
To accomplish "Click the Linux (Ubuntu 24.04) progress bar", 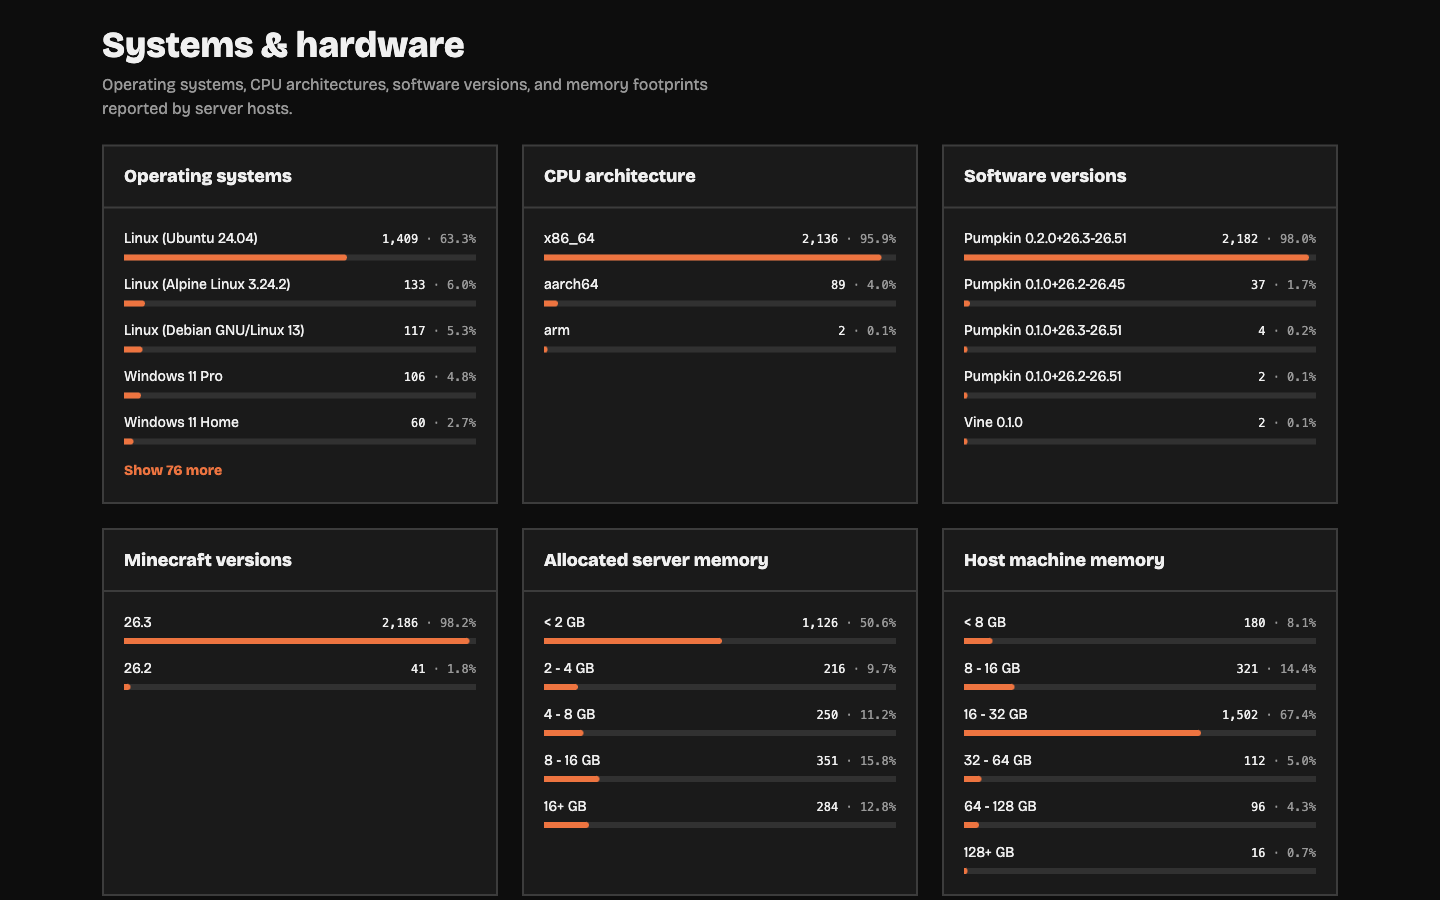I will (x=300, y=257).
